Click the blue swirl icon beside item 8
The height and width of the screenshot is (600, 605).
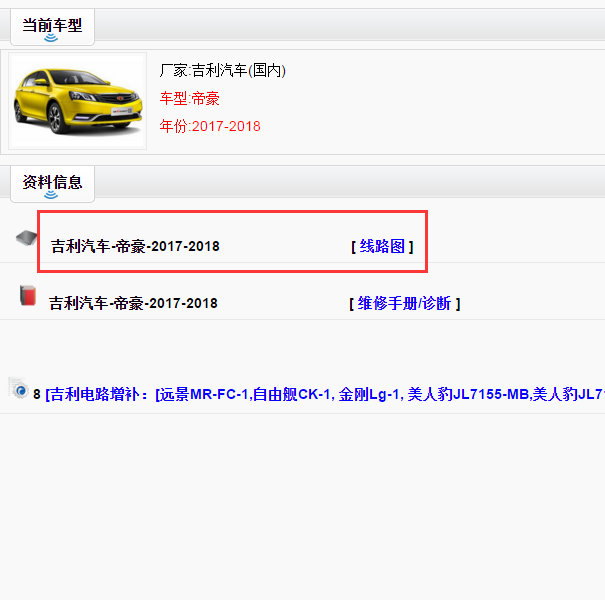coord(18,389)
